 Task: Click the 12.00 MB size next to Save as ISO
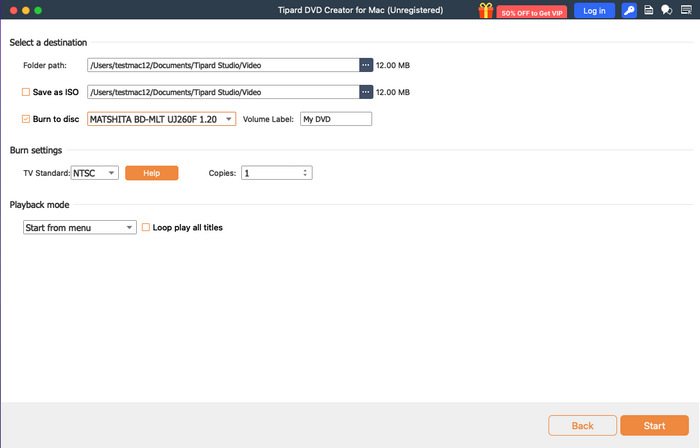click(x=393, y=92)
